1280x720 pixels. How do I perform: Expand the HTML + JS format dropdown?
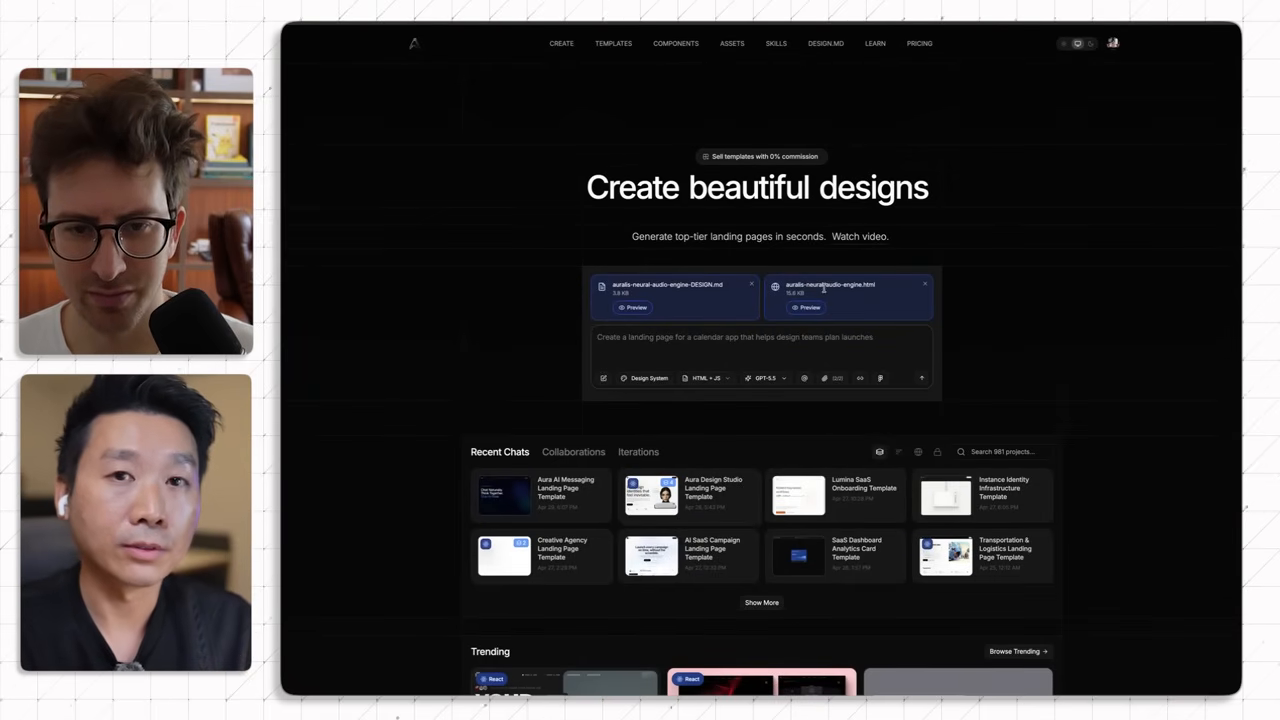[705, 378]
